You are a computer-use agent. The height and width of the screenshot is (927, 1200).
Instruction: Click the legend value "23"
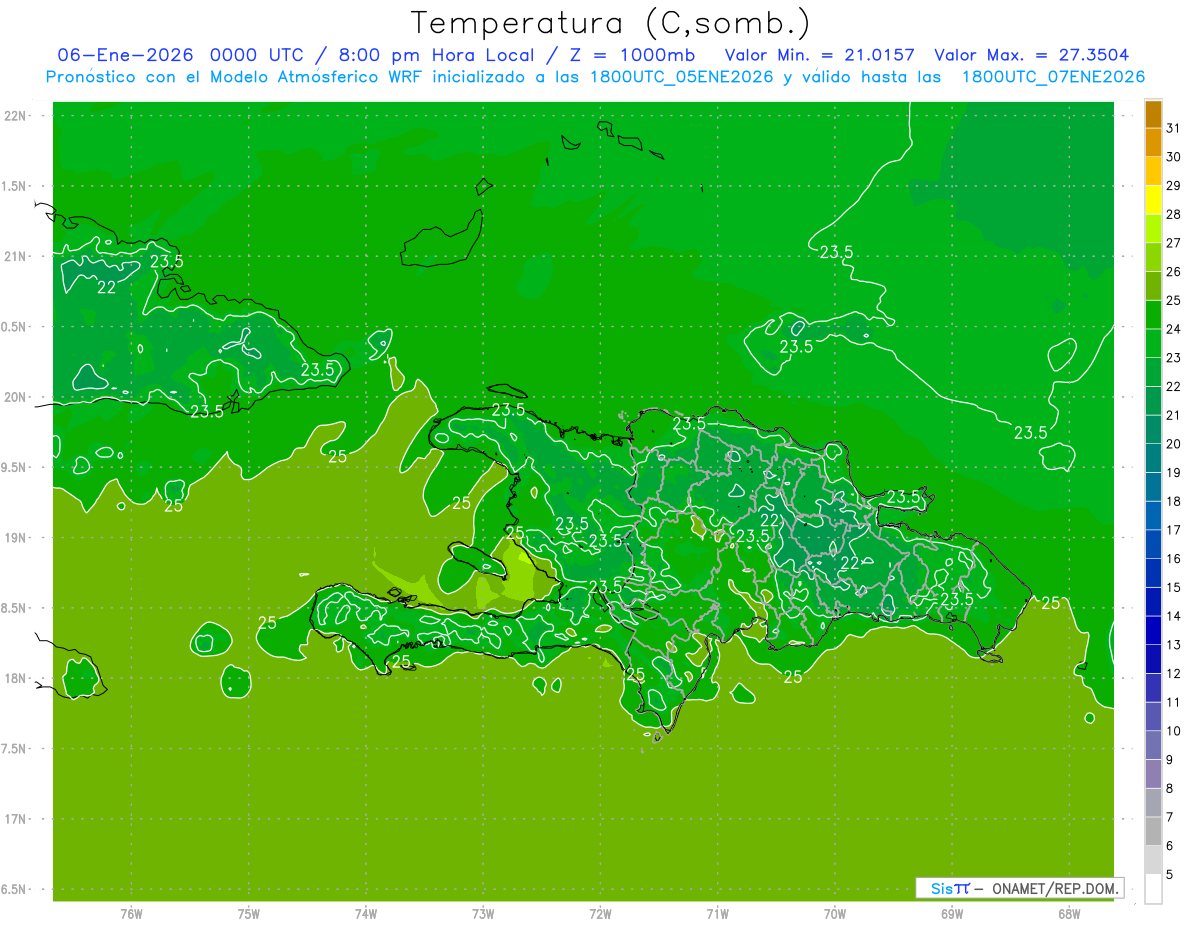(x=1174, y=358)
